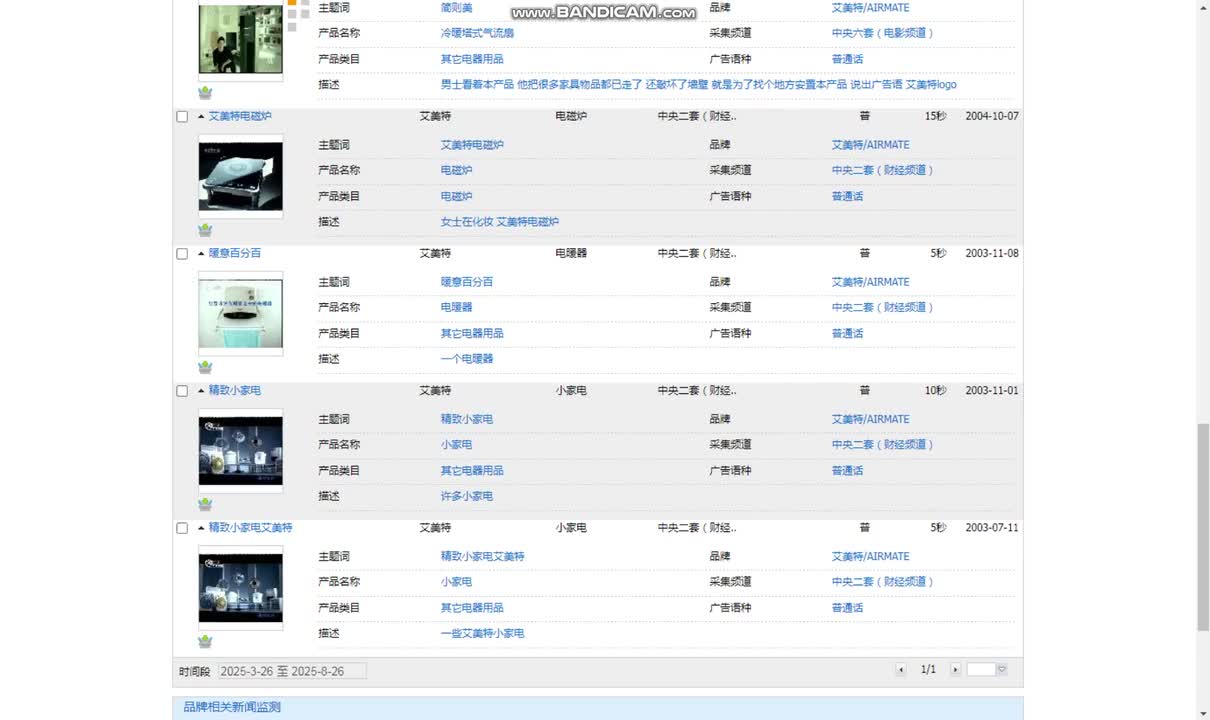Open the 艾美特电磁炉 ad thumbnail
Image resolution: width=1210 pixels, height=720 pixels.
[240, 176]
